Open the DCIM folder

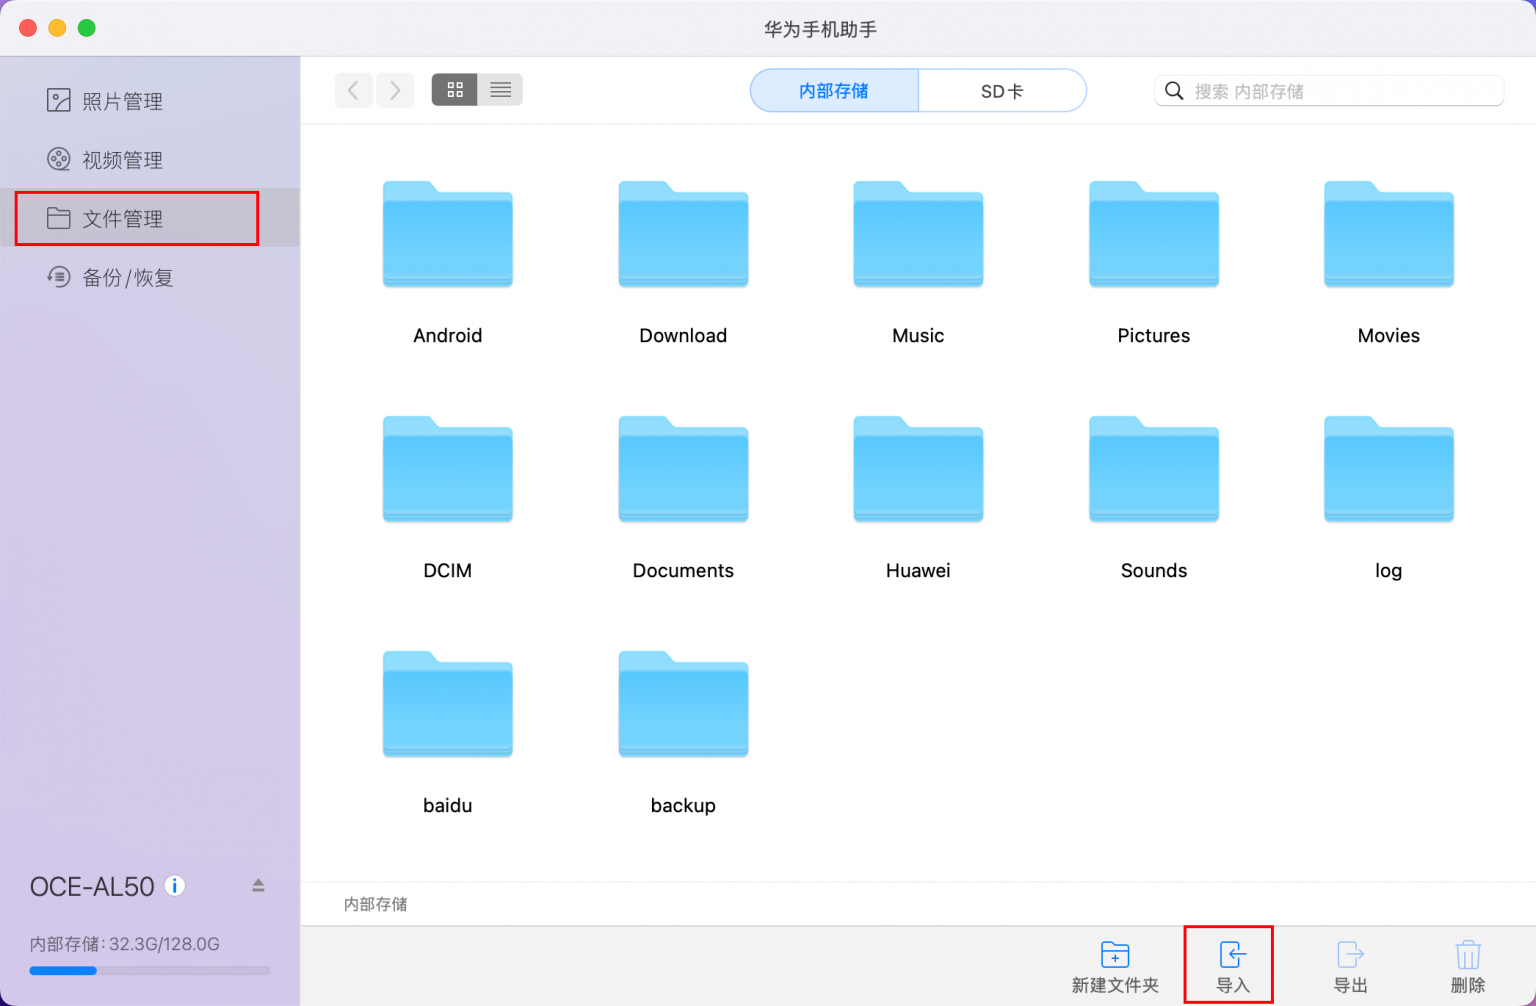(x=447, y=470)
